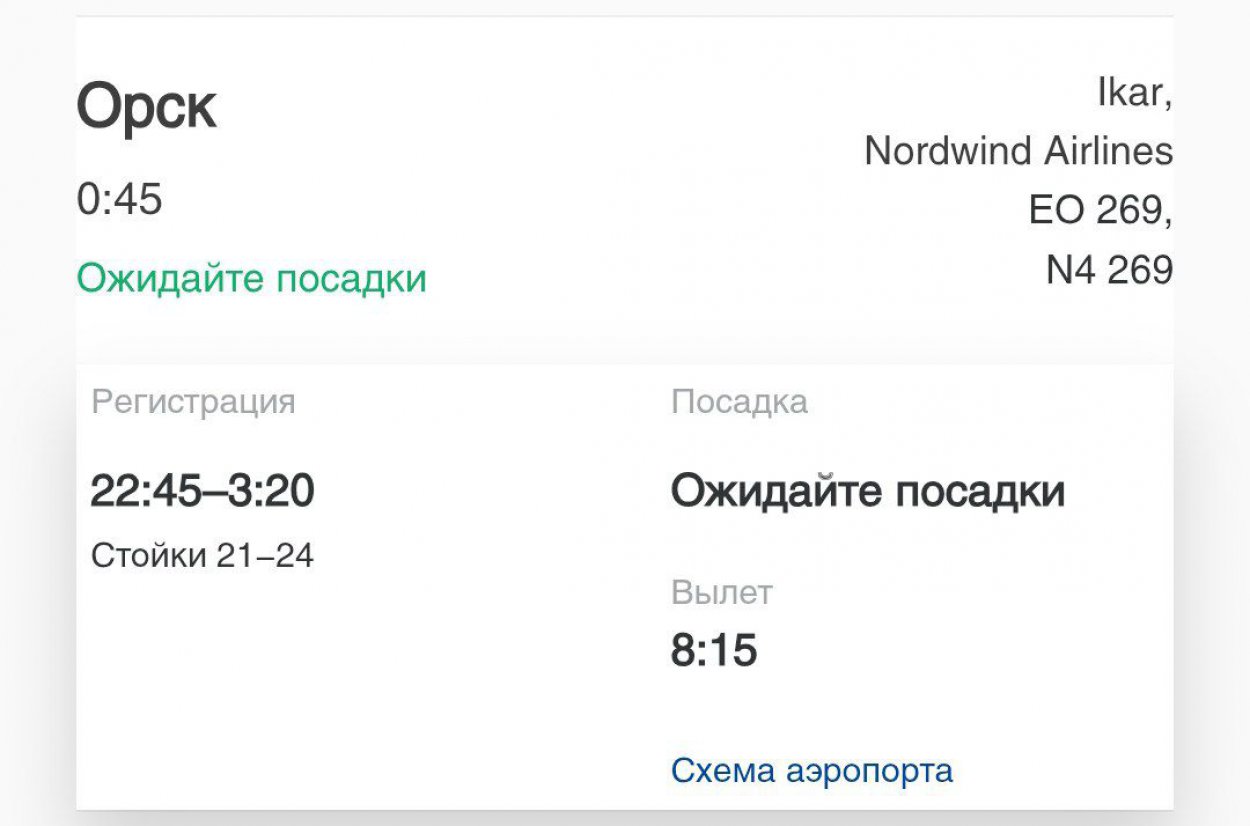Viewport: 1250px width, 826px height.
Task: Click the Ikar carrier name
Action: click(1133, 93)
